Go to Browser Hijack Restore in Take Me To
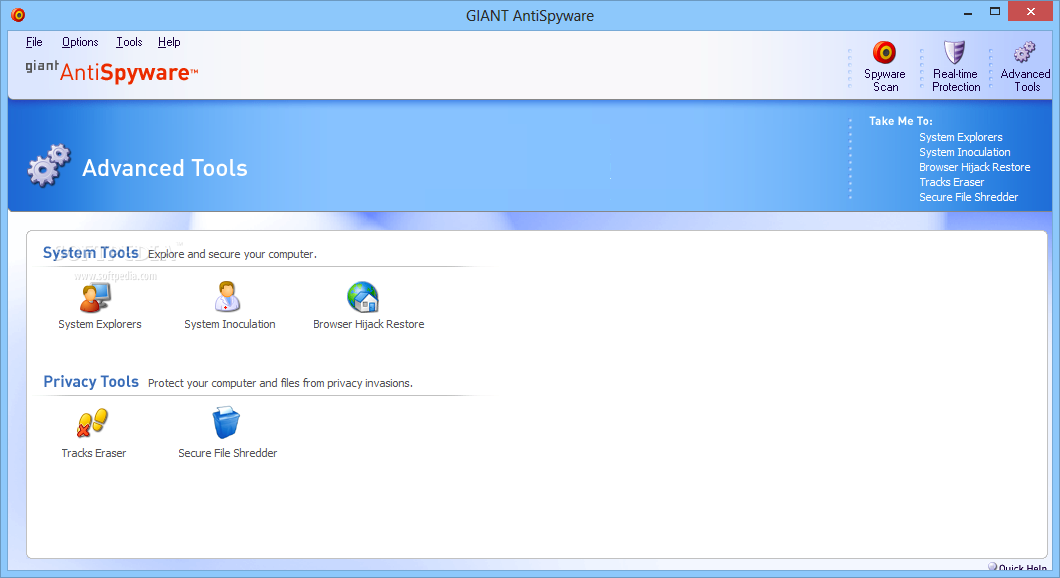Viewport: 1060px width, 578px height. pyautogui.click(x=975, y=167)
